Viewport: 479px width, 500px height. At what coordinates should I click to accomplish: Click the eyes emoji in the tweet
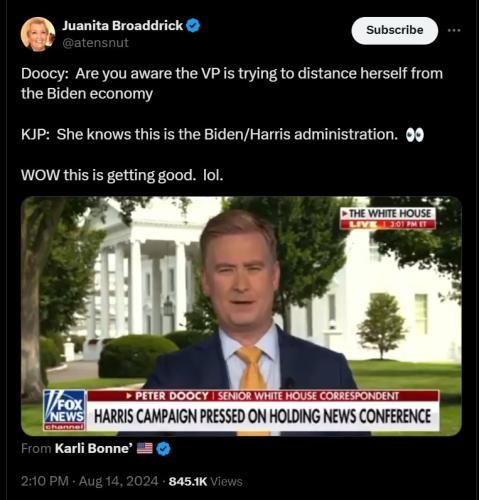[x=415, y=135]
